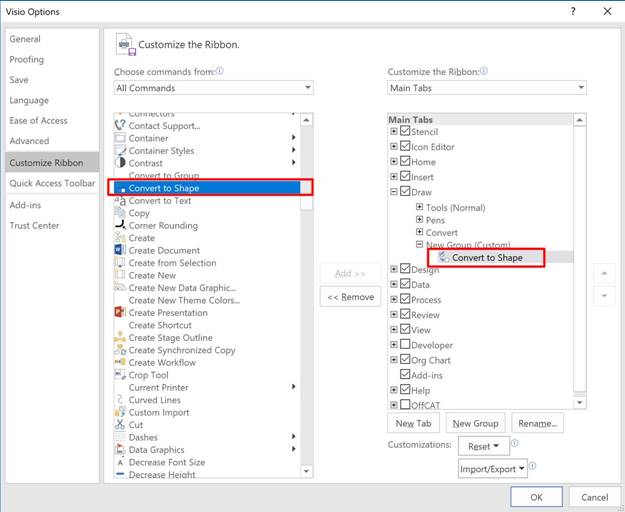The image size is (625, 512).
Task: Click the Create Workflow icon
Action: pyautogui.click(x=120, y=362)
